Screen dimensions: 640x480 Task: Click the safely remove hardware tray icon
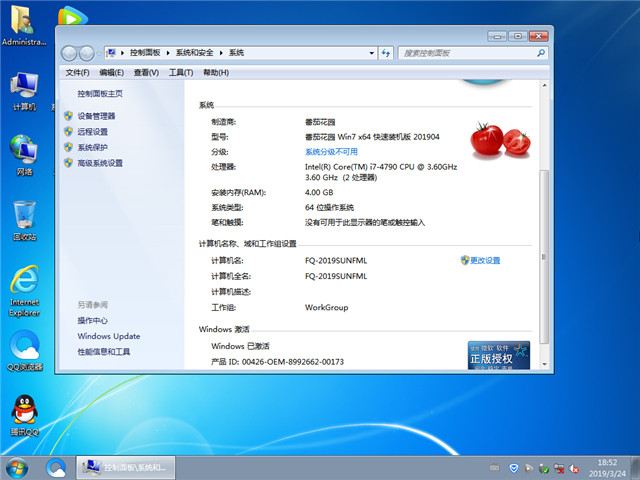pyautogui.click(x=544, y=468)
